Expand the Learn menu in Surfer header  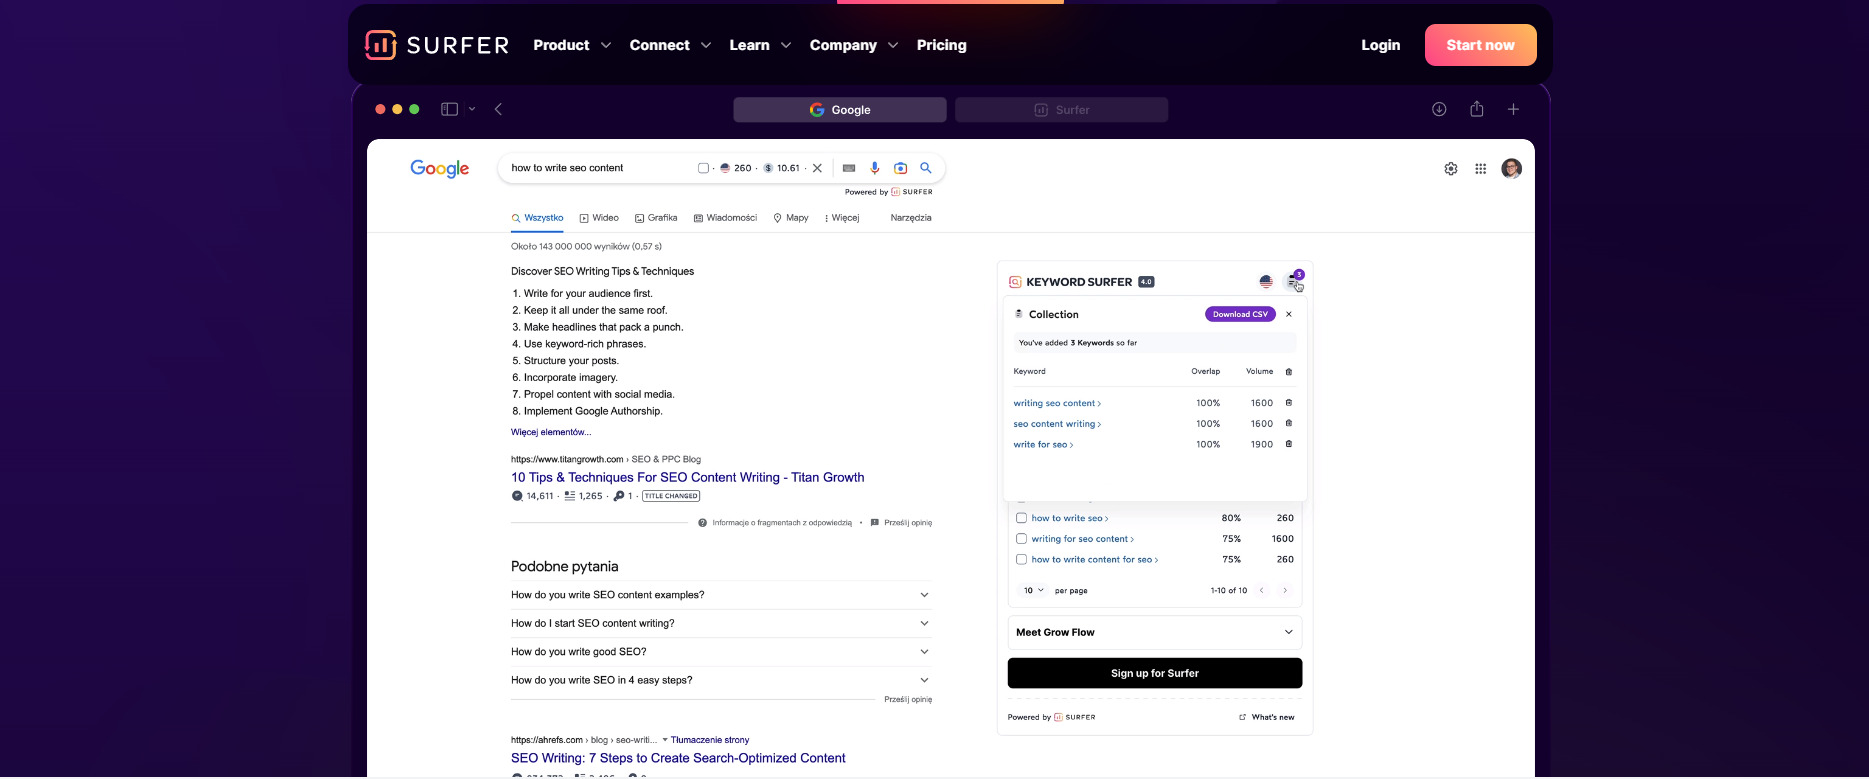(x=760, y=45)
